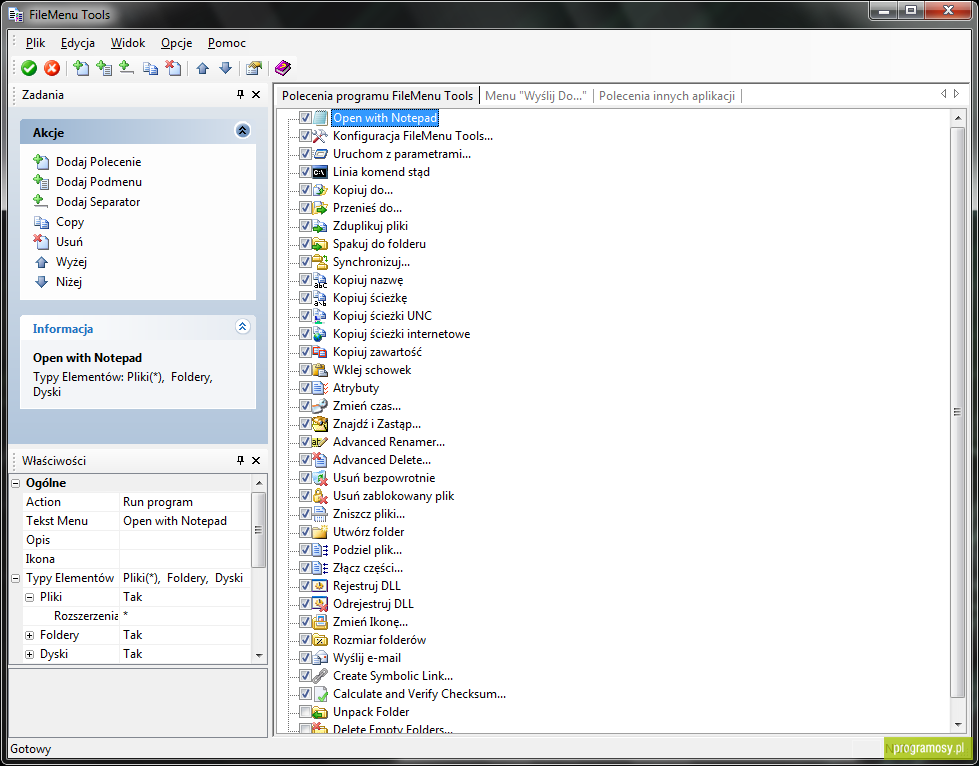979x766 pixels.
Task: Click the Copy toolbar icon
Action: (150, 68)
